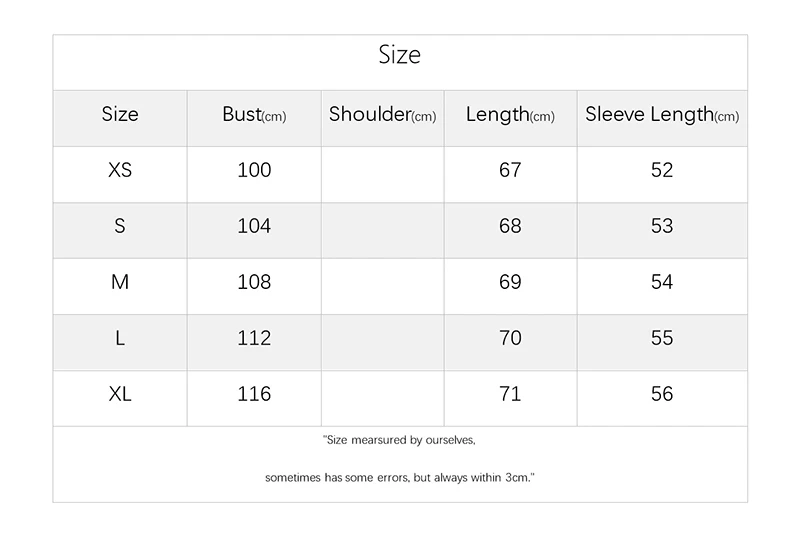Click length value 68 for S

point(510,226)
